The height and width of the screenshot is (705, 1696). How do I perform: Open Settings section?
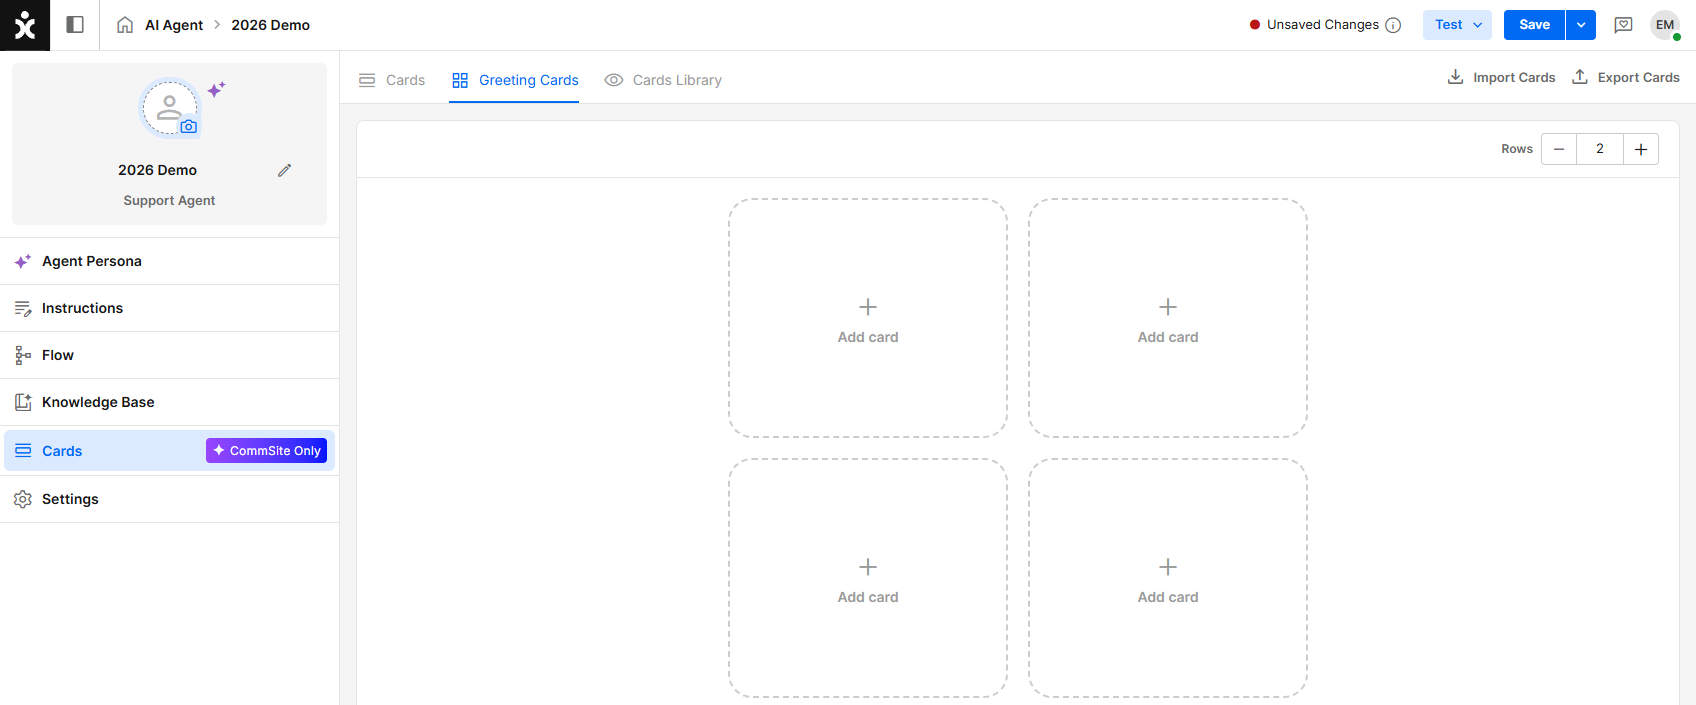click(170, 499)
